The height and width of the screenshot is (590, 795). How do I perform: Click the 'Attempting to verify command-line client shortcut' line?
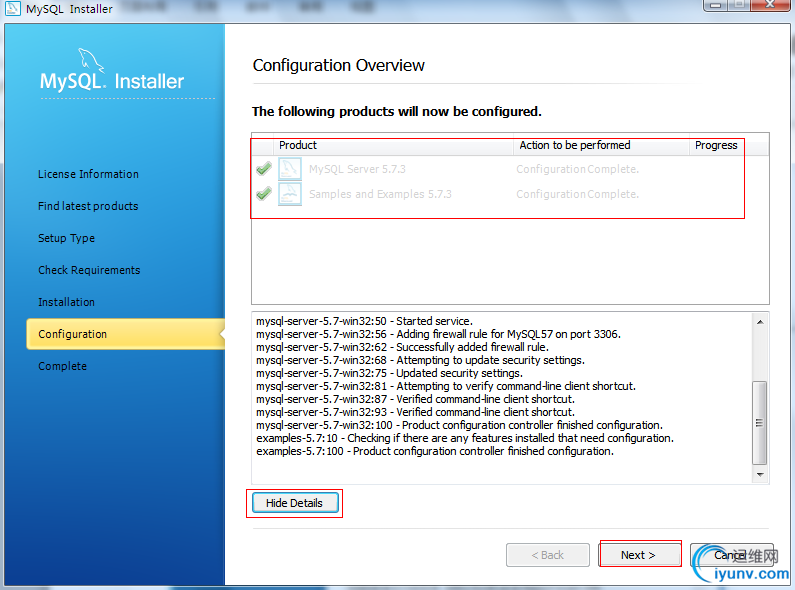[x=446, y=386]
